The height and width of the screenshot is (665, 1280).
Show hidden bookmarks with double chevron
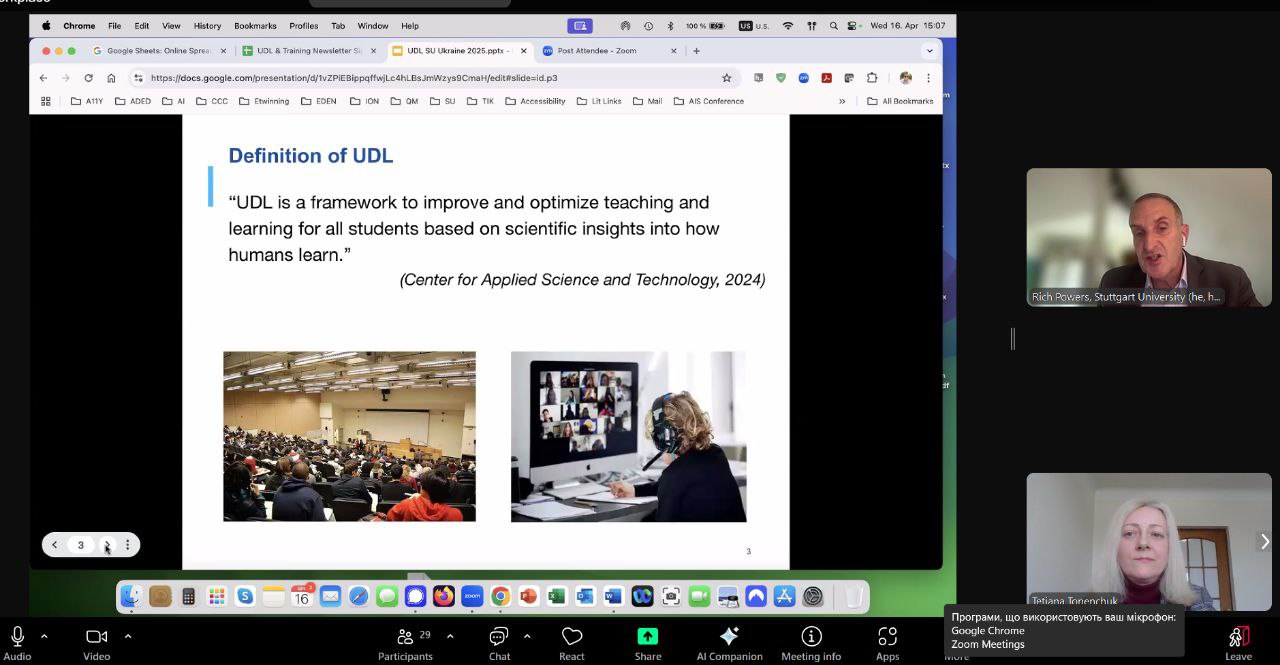click(x=842, y=101)
